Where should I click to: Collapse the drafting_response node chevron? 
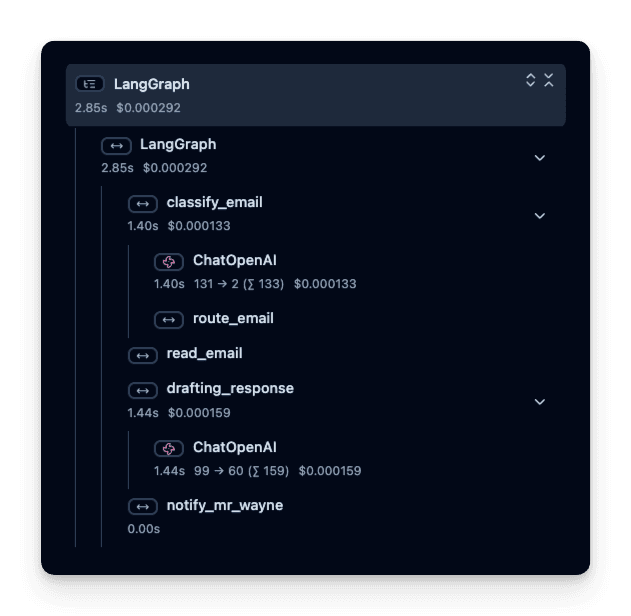540,402
